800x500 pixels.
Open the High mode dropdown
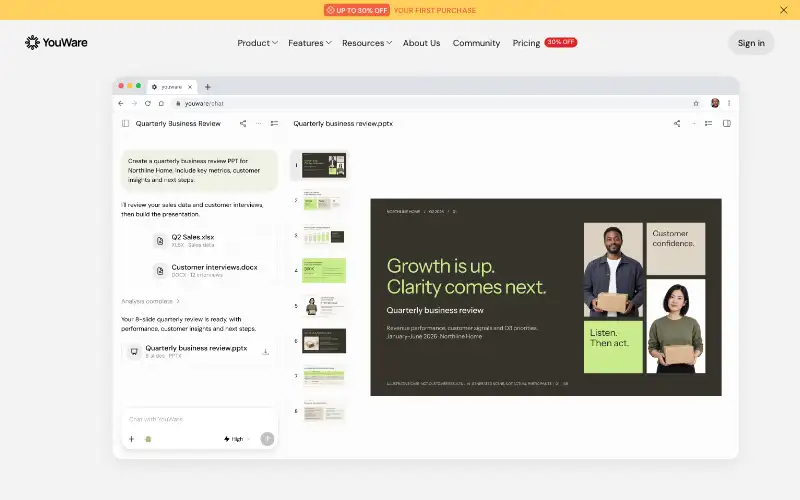[237, 439]
